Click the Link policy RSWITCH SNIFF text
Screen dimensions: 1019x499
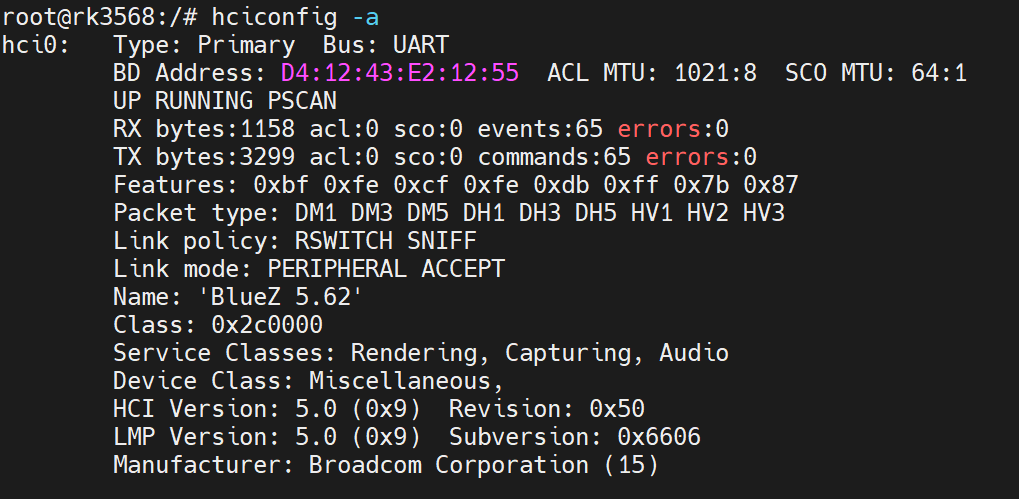point(295,241)
